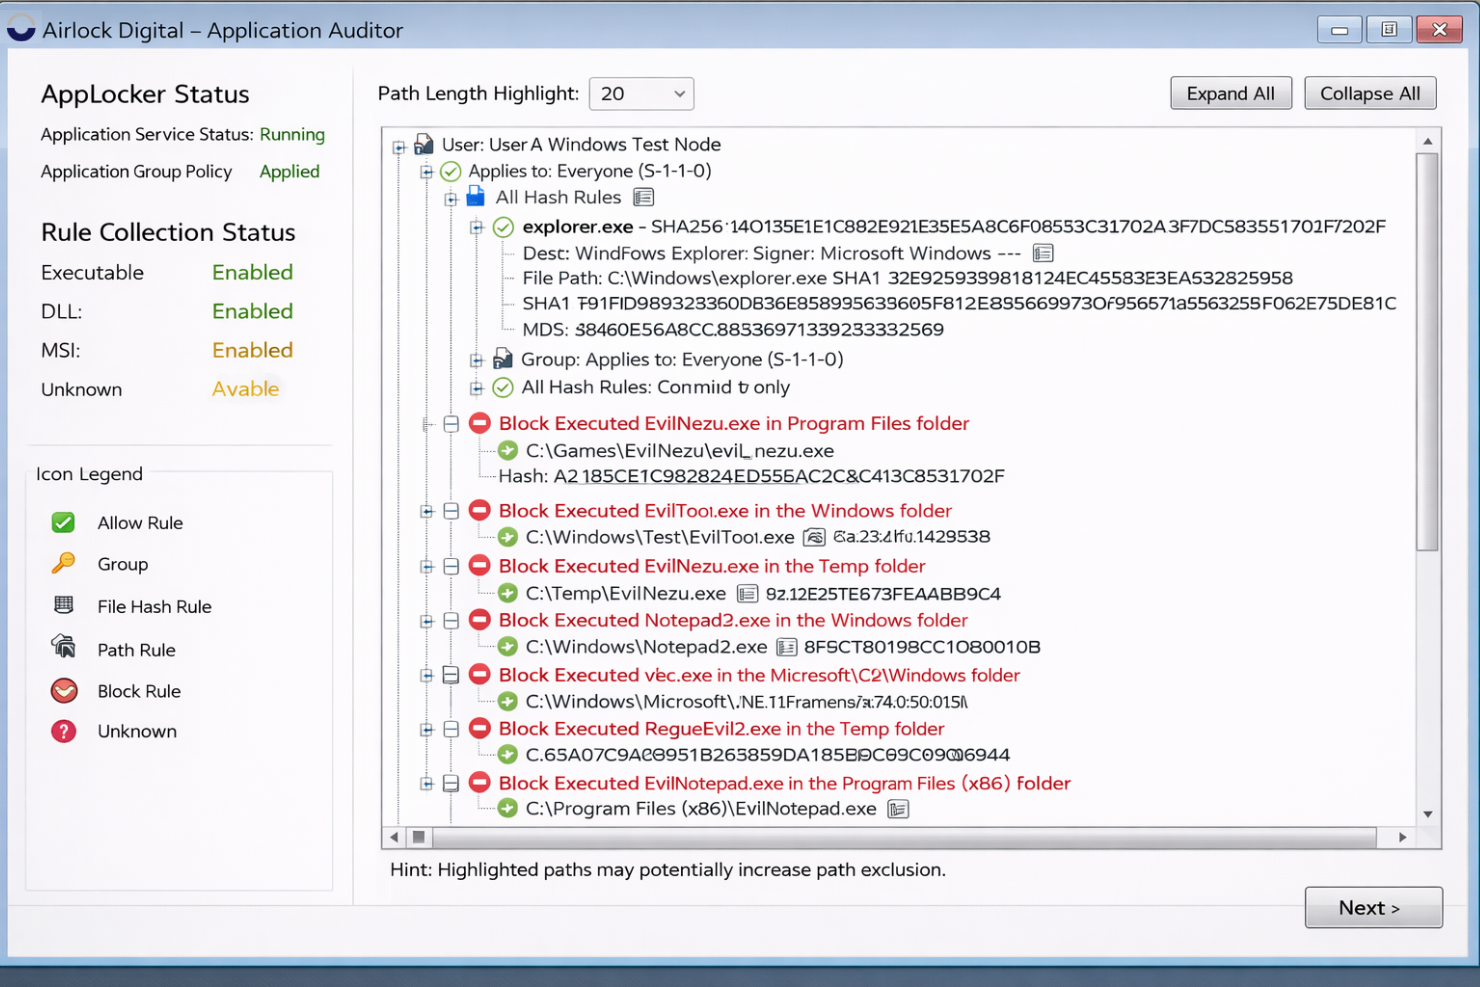
Task: Click the Expand All button
Action: click(x=1230, y=94)
